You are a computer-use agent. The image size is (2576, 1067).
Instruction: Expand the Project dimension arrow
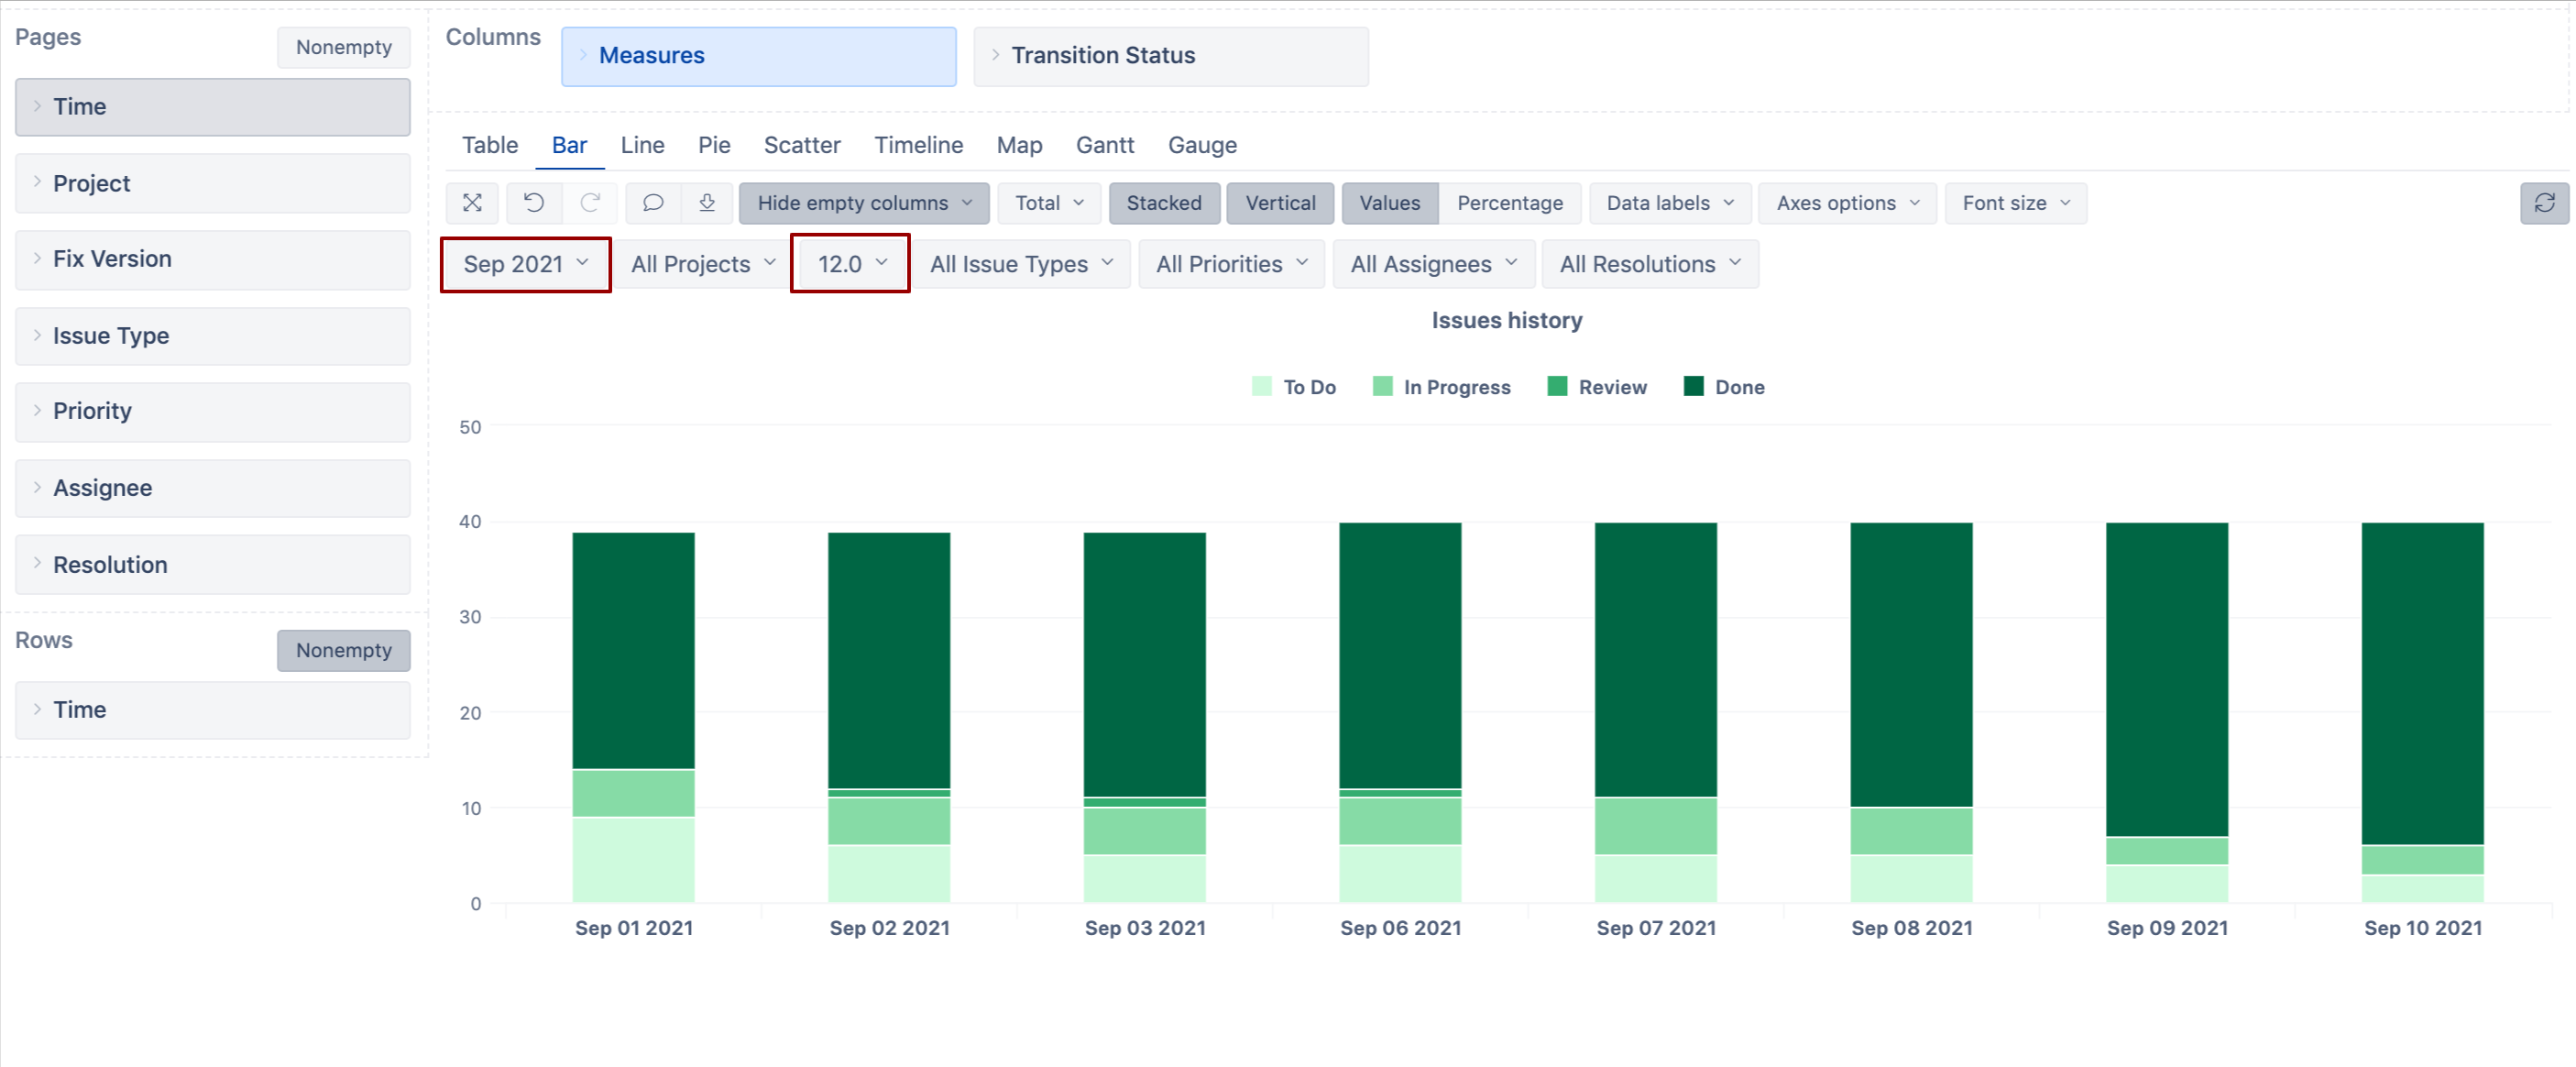[37, 182]
